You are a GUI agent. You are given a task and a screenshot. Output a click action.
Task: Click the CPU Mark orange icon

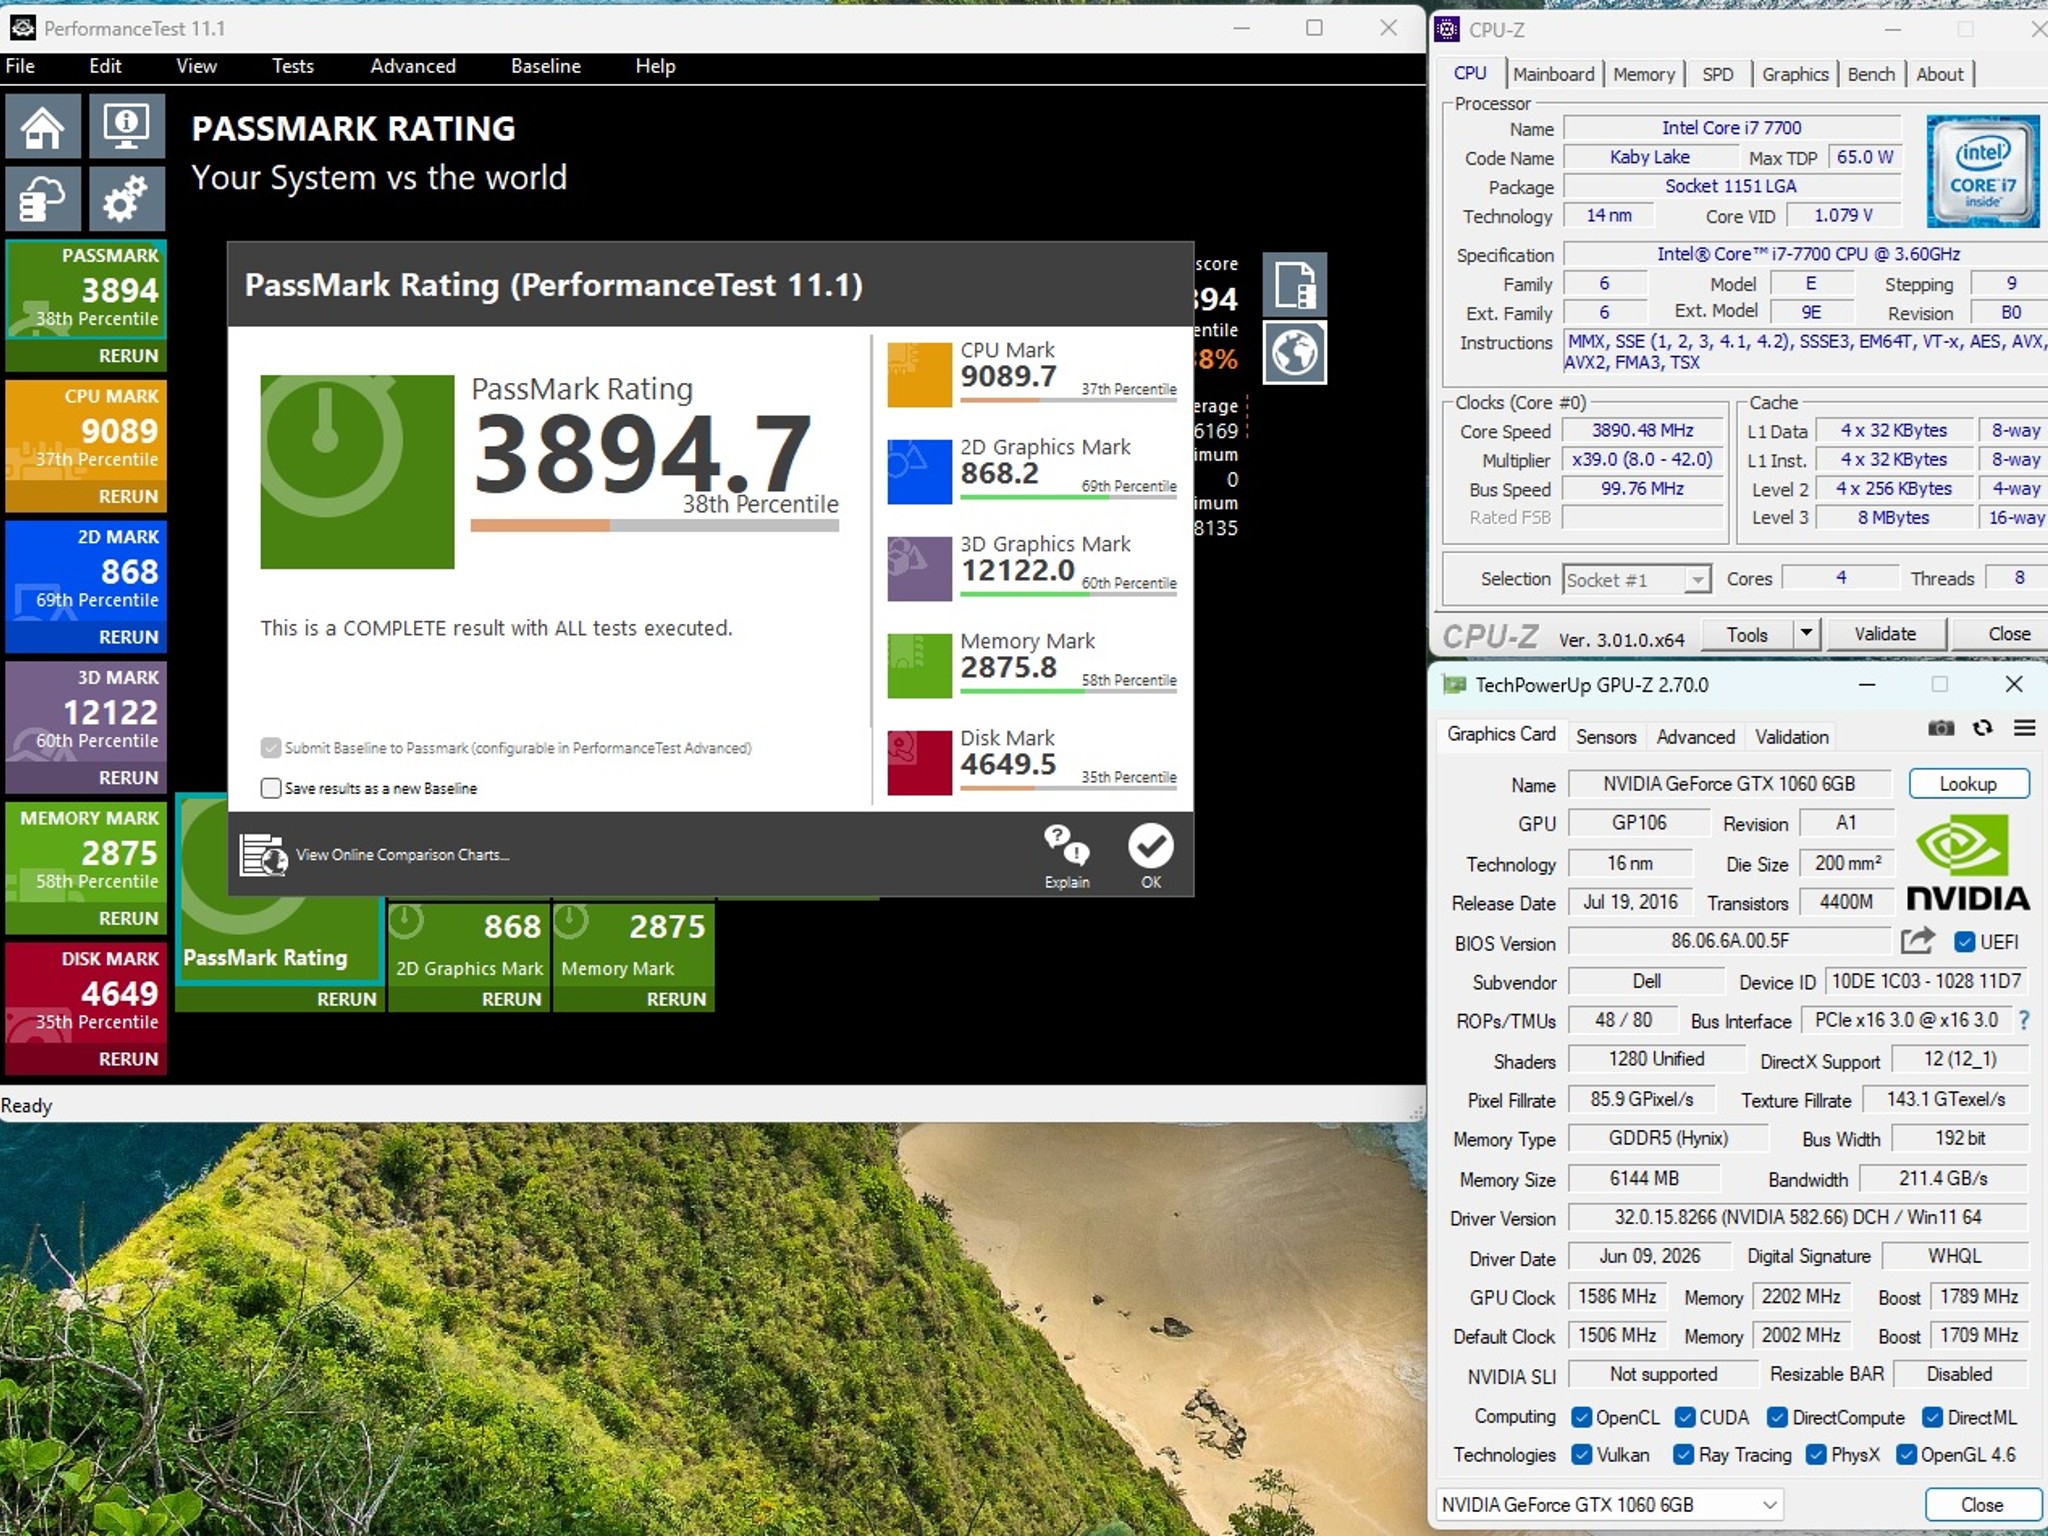919,375
